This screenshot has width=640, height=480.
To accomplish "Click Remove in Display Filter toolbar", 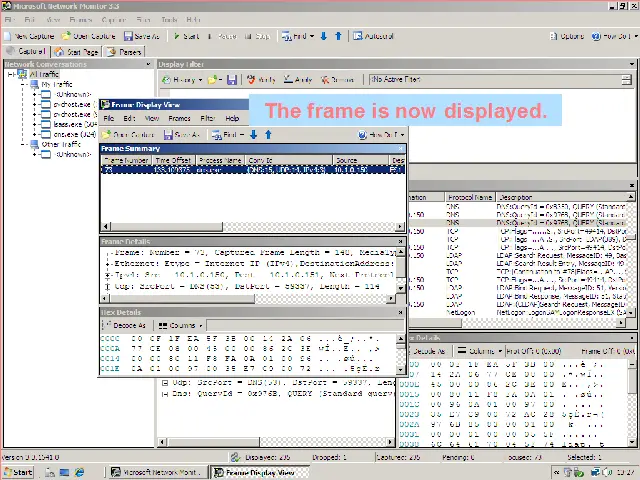I will (337, 80).
